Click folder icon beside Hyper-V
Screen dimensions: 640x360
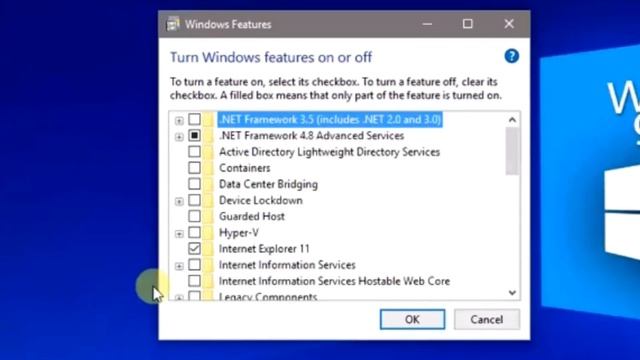coord(209,233)
